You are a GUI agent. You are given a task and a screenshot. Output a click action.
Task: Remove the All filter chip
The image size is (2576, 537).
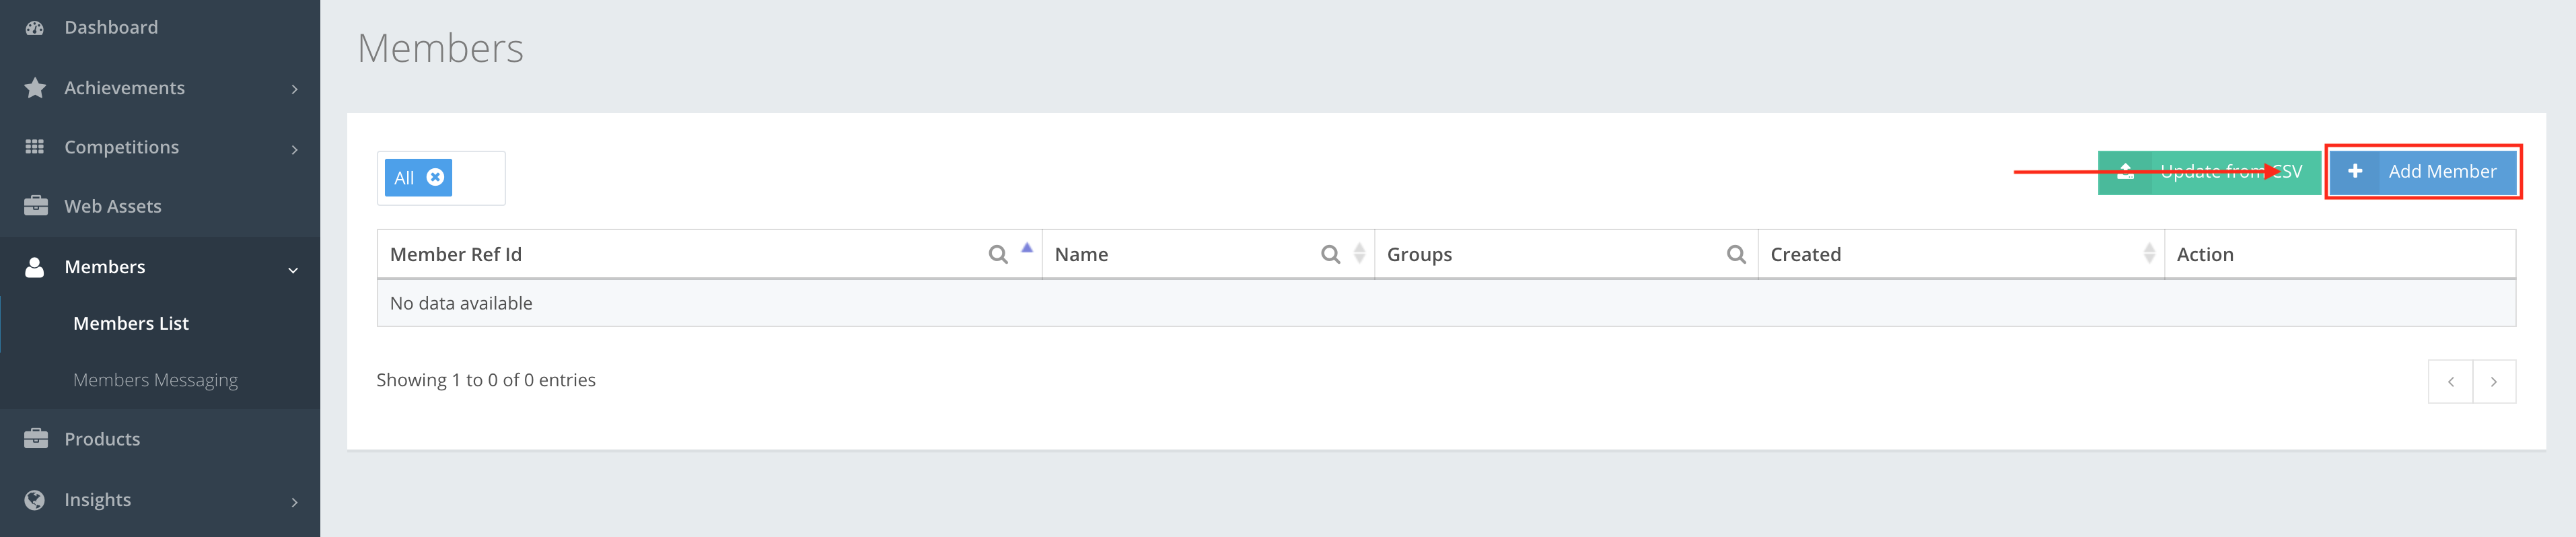[436, 177]
